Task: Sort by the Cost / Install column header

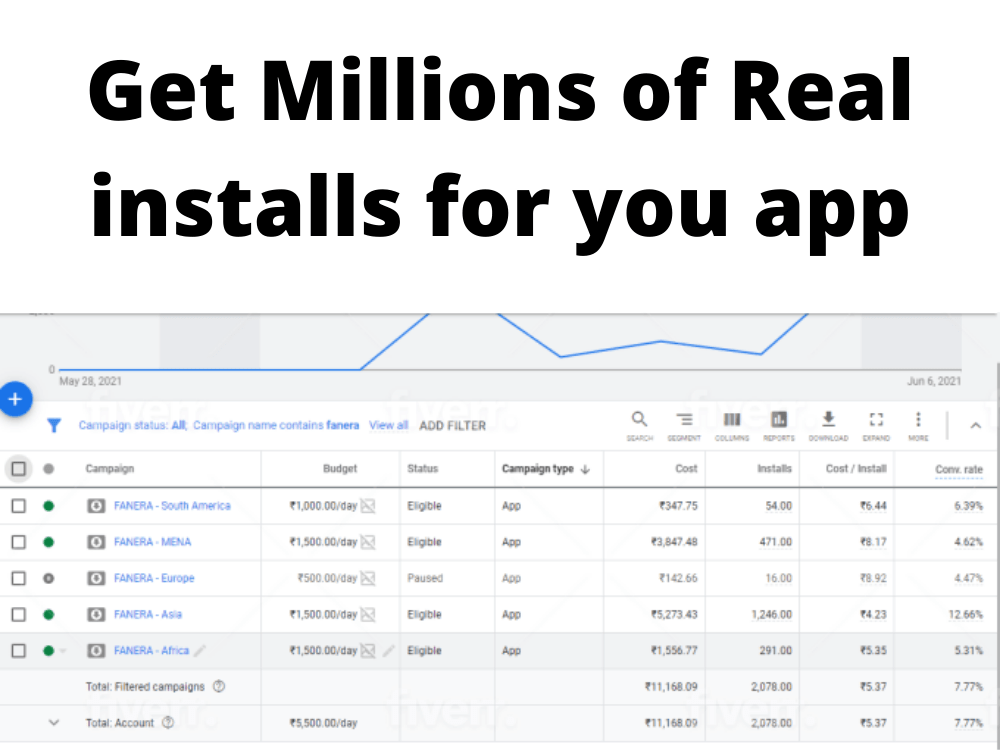Action: (856, 469)
